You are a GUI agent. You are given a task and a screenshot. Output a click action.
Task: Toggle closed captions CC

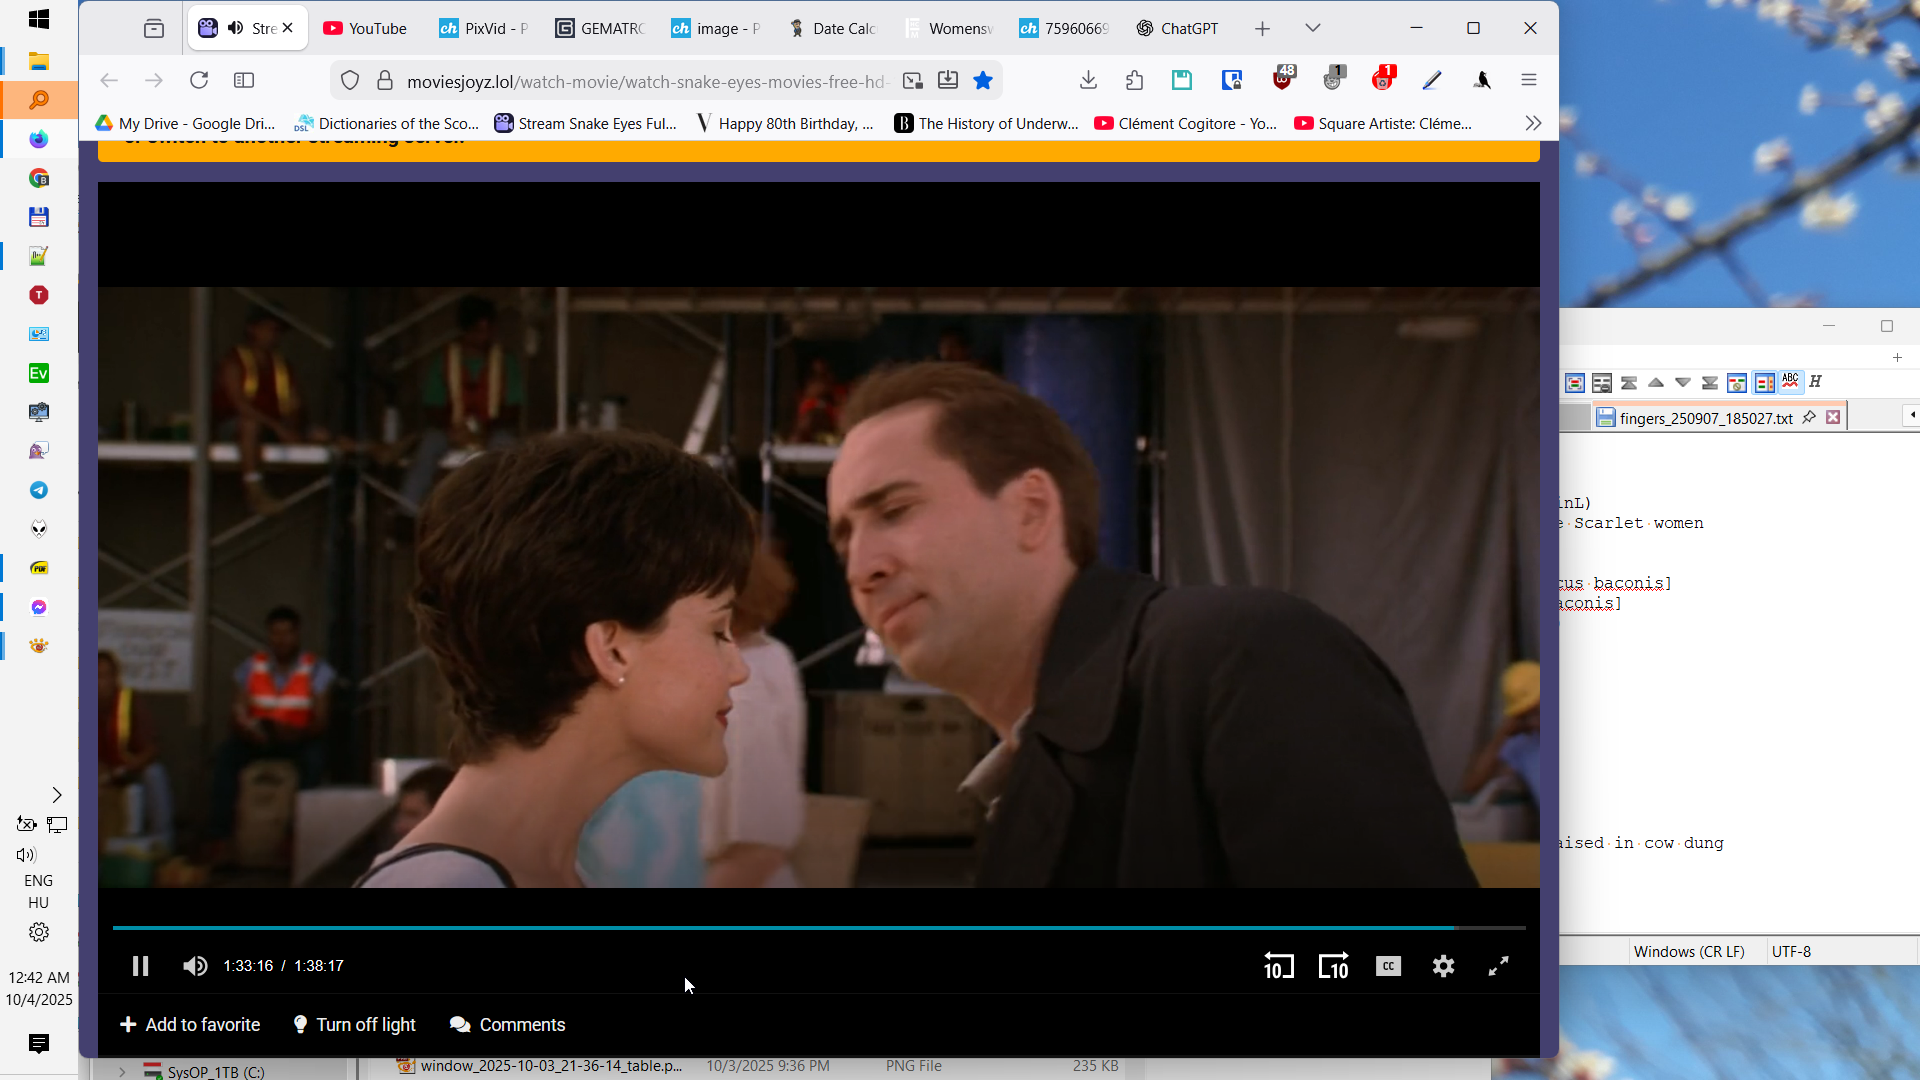1388,966
